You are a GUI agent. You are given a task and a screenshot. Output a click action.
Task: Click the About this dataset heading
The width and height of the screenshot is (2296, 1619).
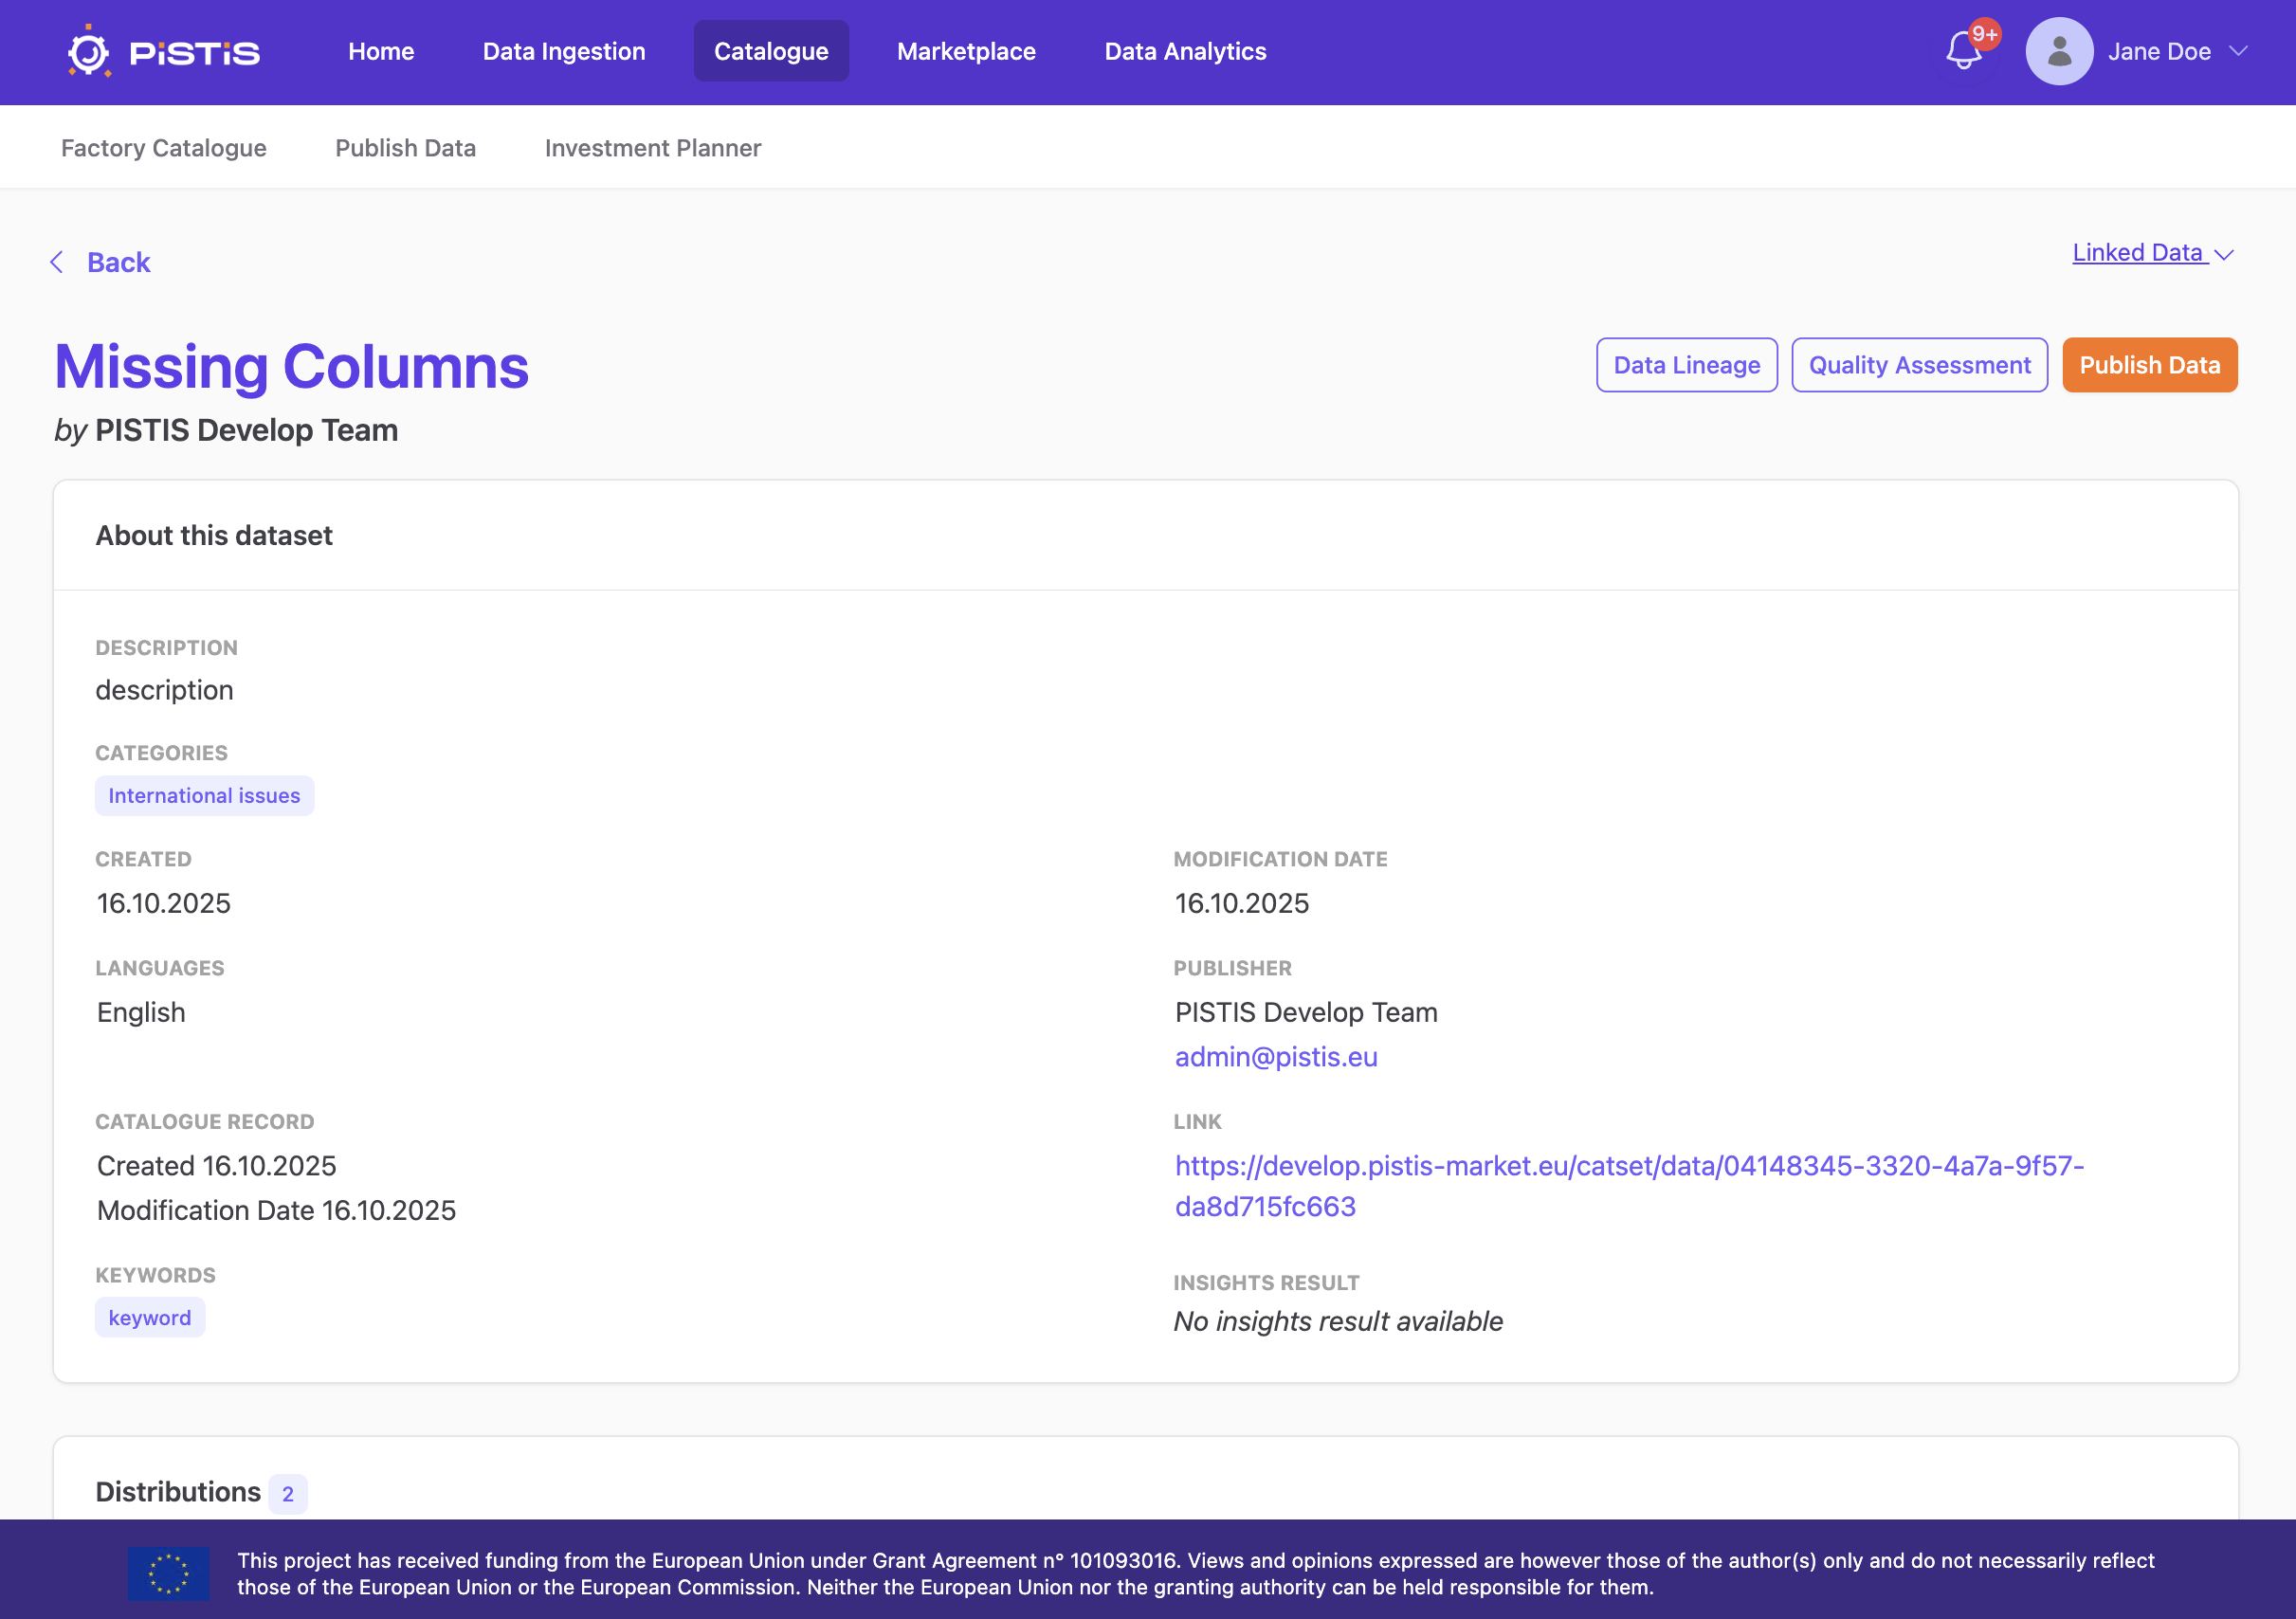(x=214, y=536)
